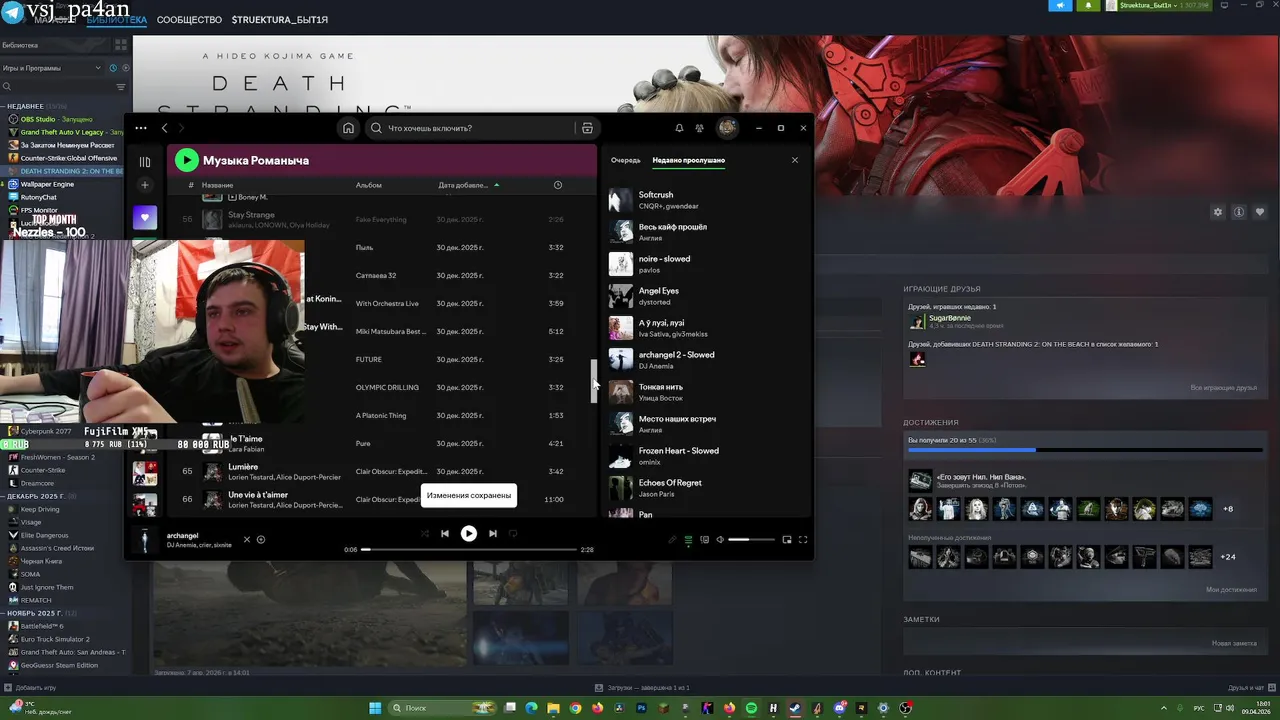The height and width of the screenshot is (720, 1280).
Task: Open Friend Activity icon in Spotify
Action: coord(700,128)
